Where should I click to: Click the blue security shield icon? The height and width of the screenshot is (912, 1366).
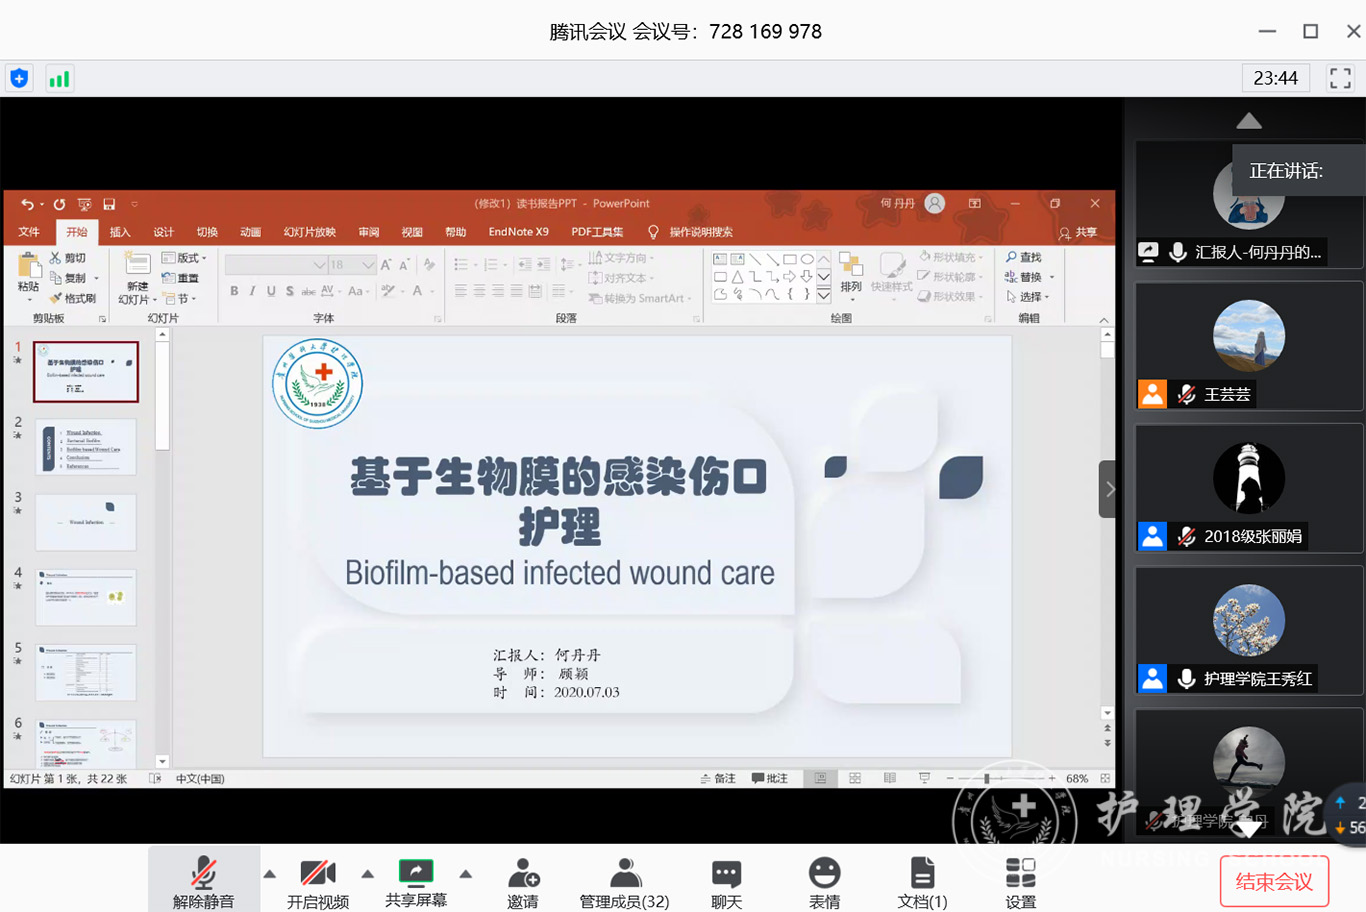(19, 78)
